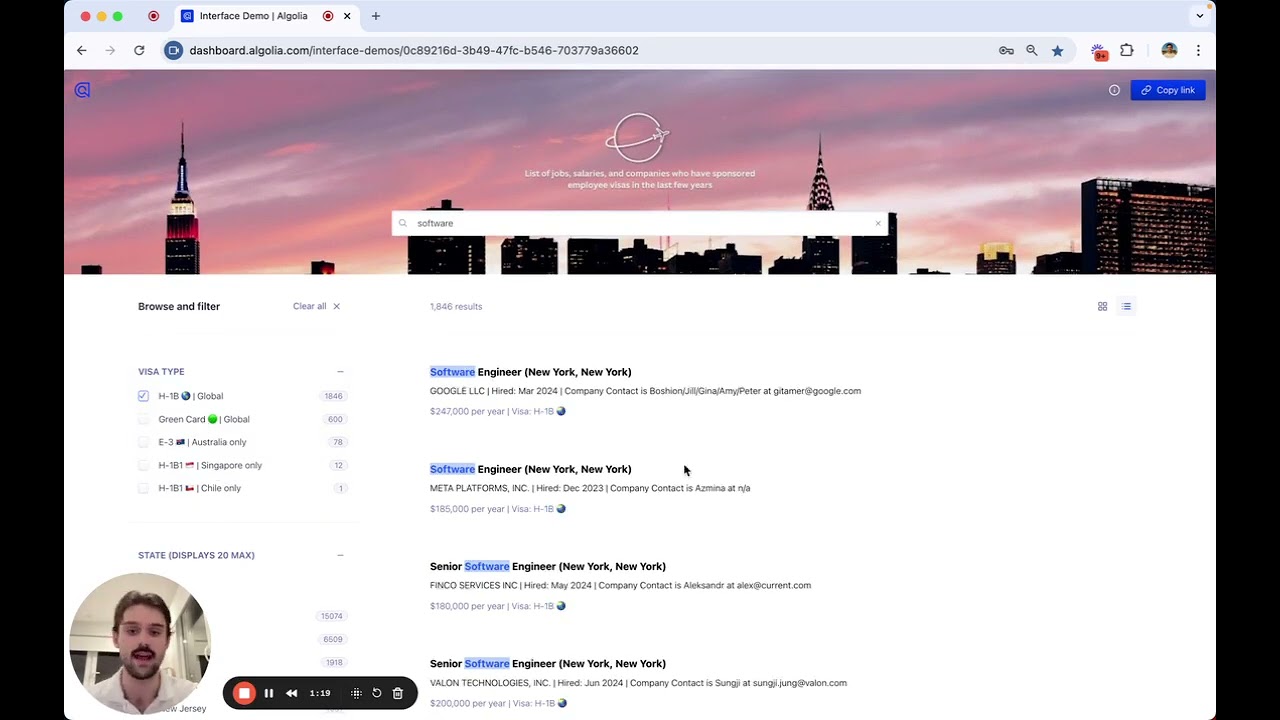Pause the screen recording
1280x720 pixels.
point(269,693)
